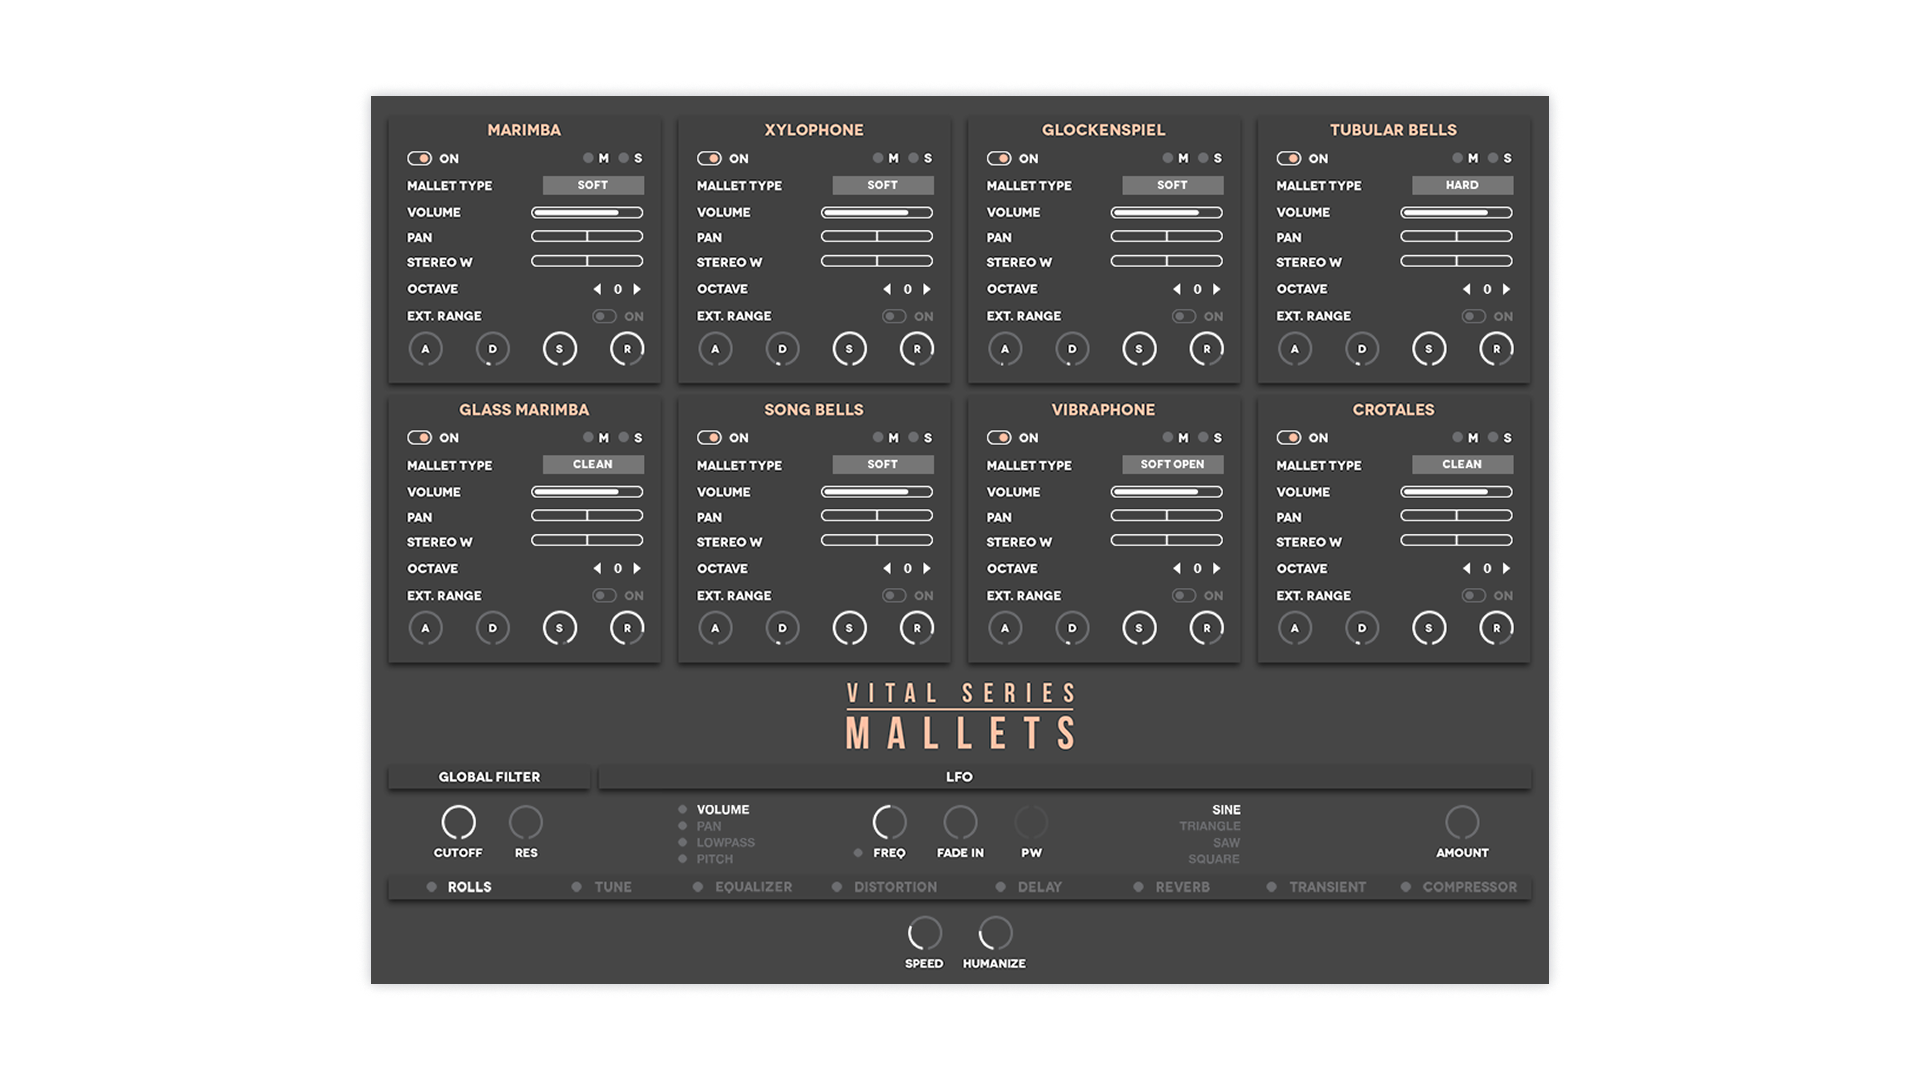Decrease Xylophone octave with left arrow
Viewport: 1920px width, 1080px height.
[x=887, y=289]
